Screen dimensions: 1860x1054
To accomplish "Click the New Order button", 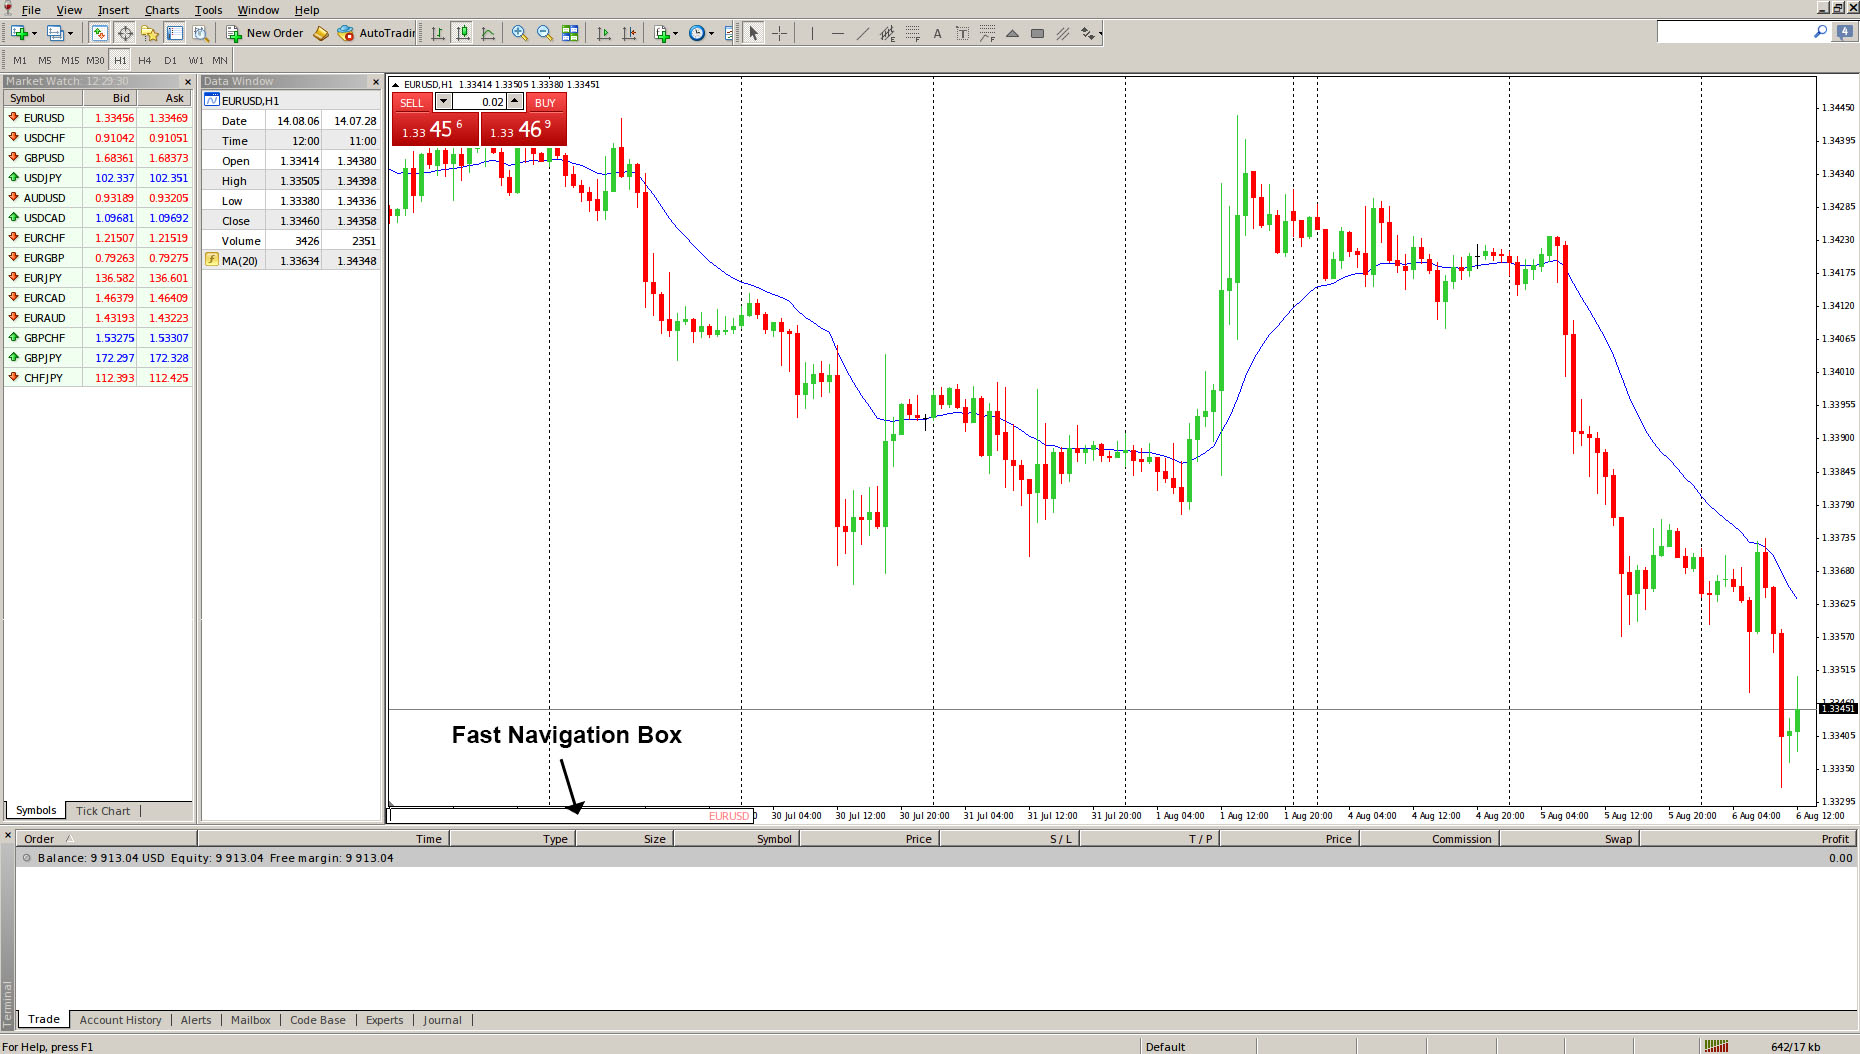I will [x=265, y=33].
